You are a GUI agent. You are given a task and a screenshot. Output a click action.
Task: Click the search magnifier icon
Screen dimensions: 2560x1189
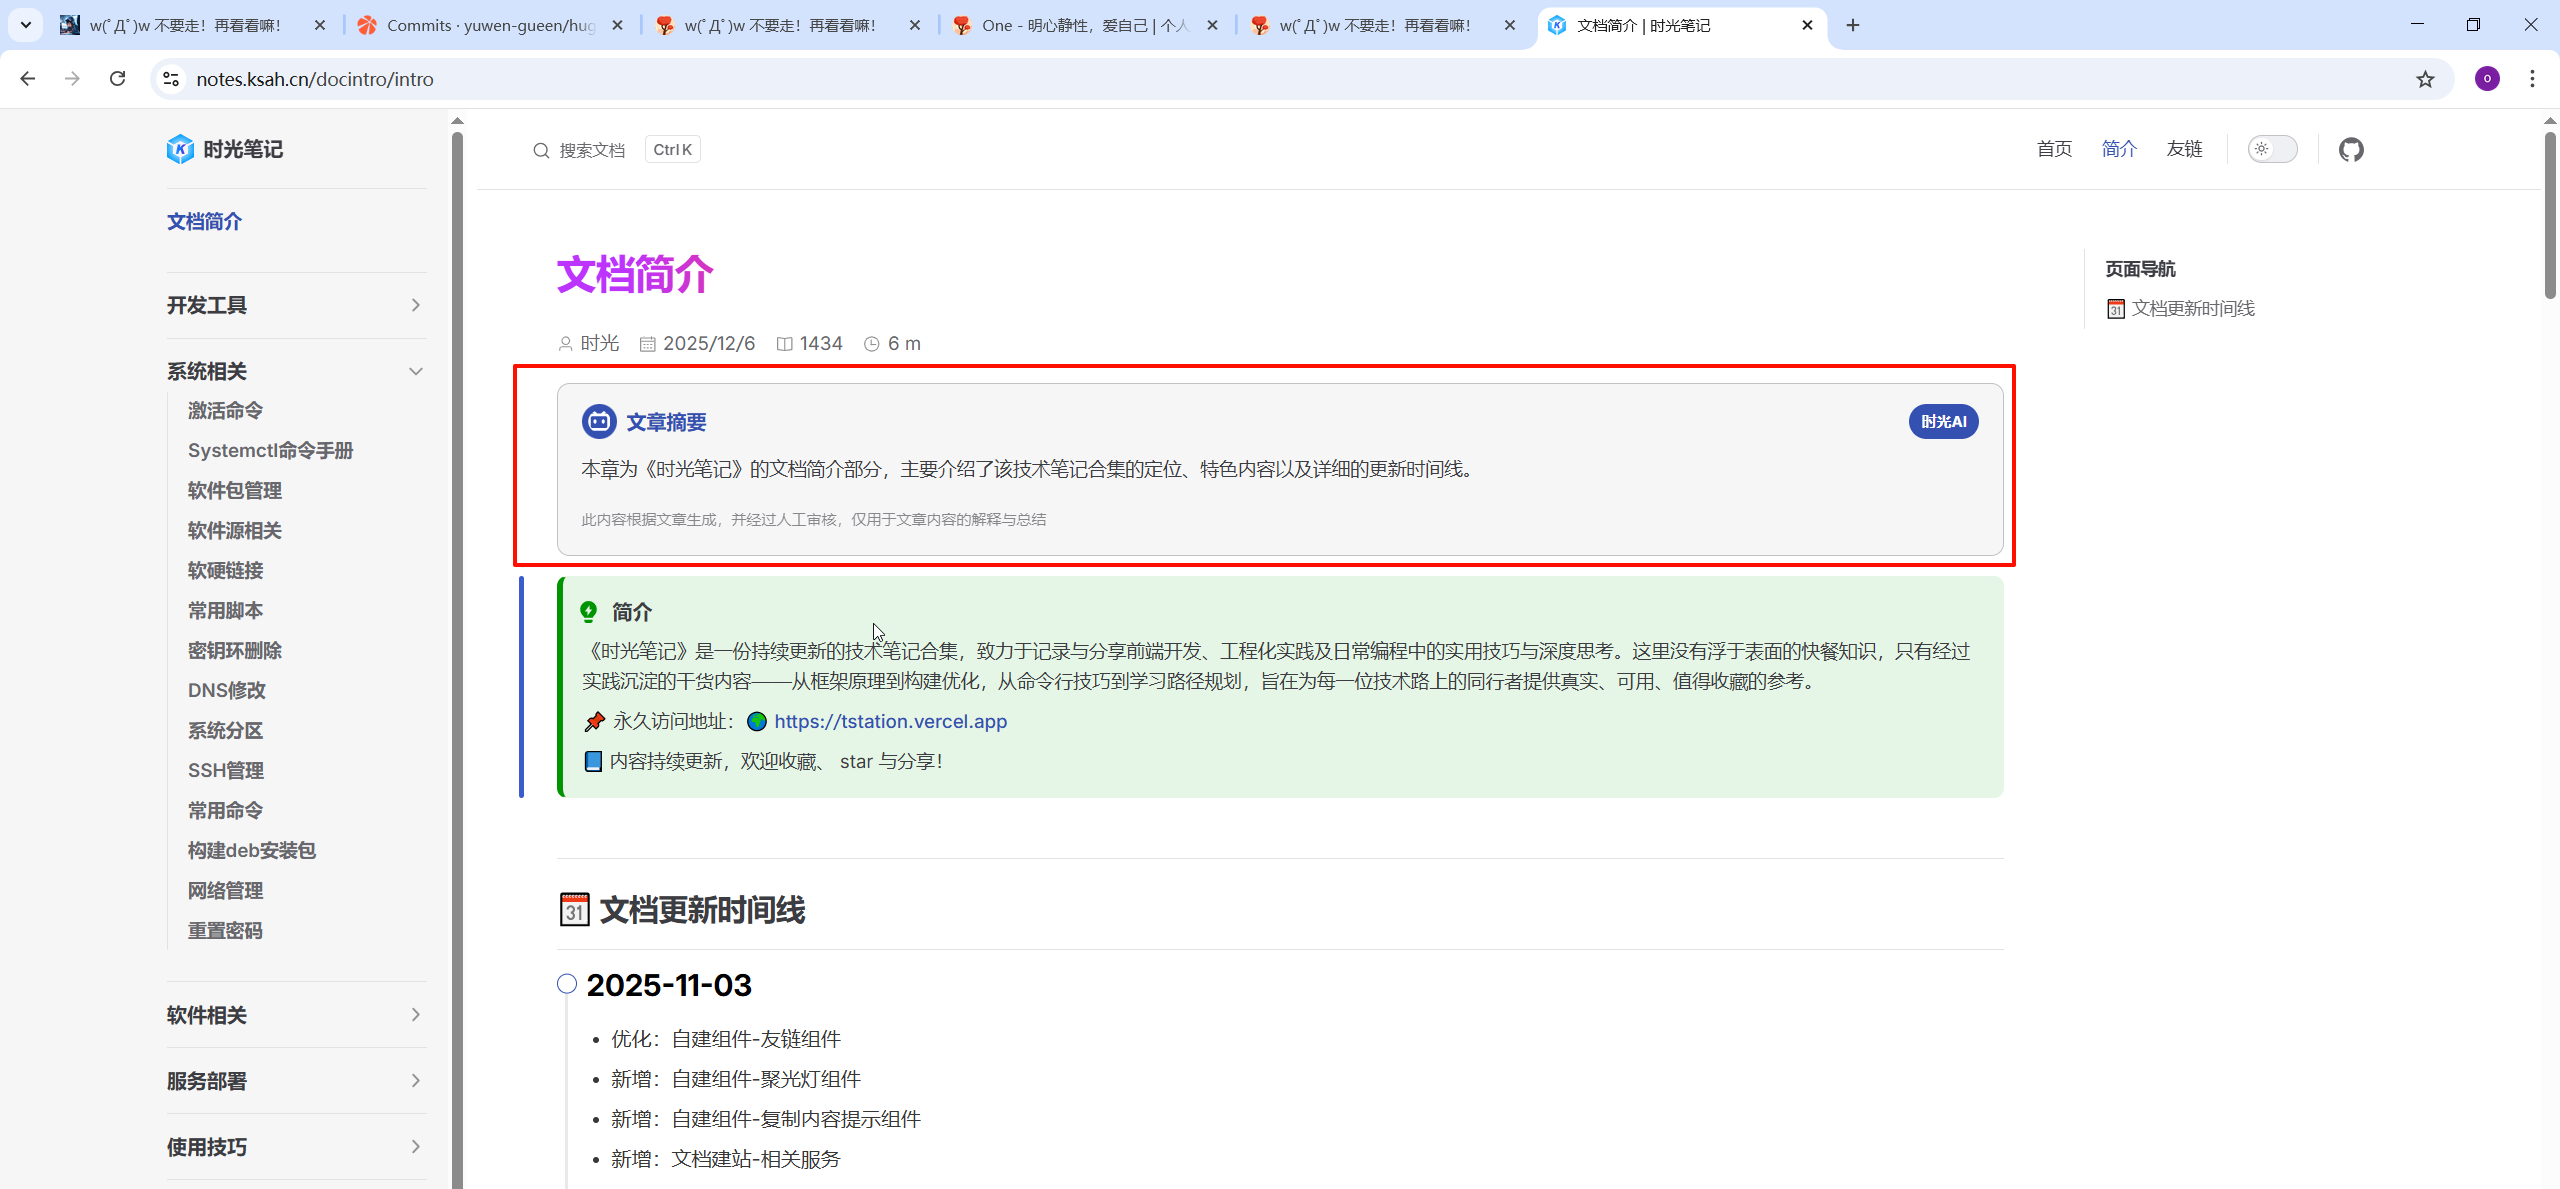[x=541, y=150]
